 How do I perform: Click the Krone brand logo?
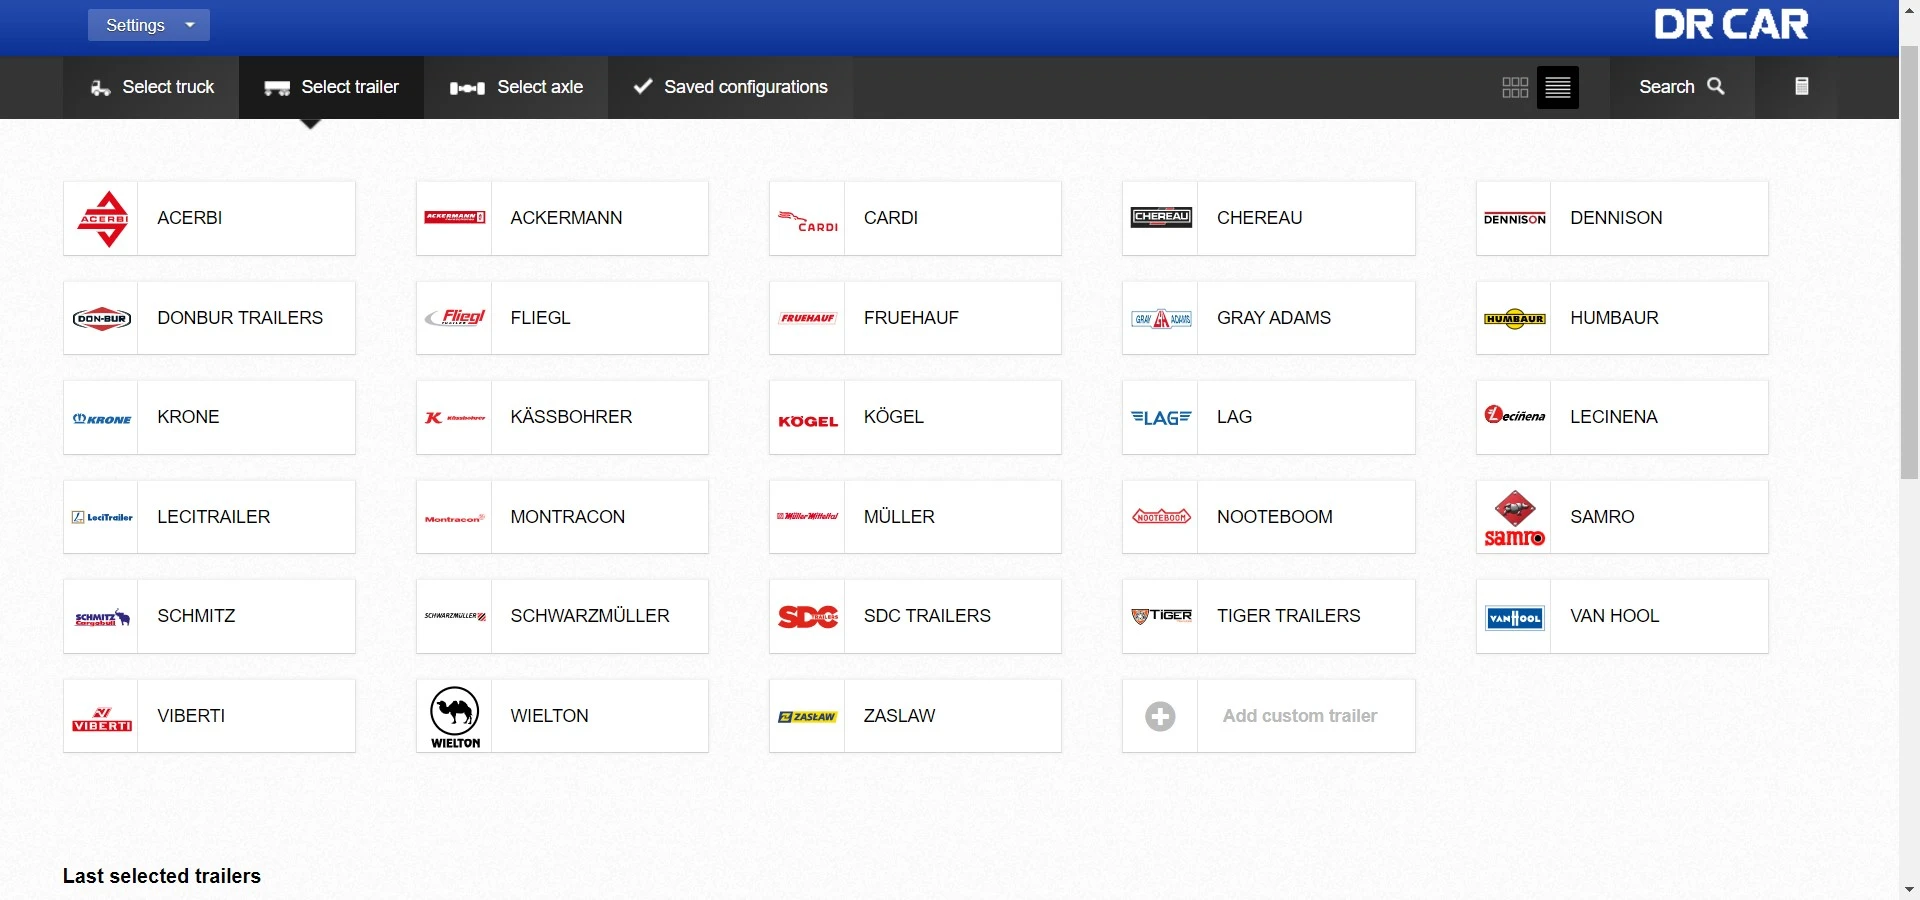102,419
